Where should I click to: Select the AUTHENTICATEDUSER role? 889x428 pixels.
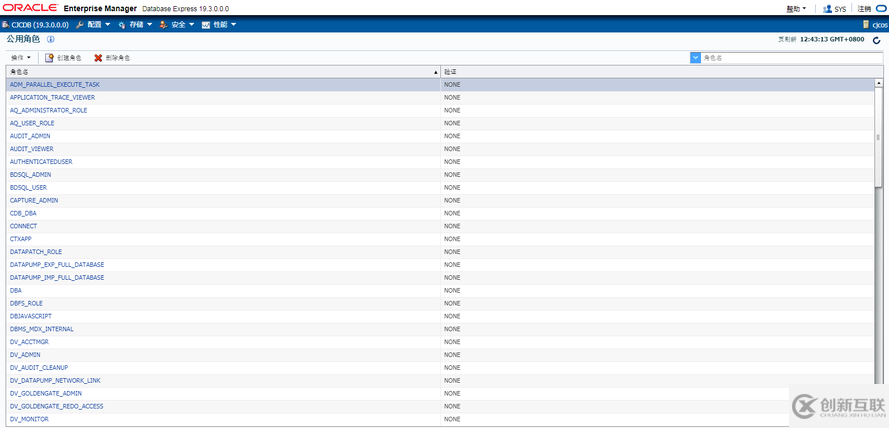[41, 162]
